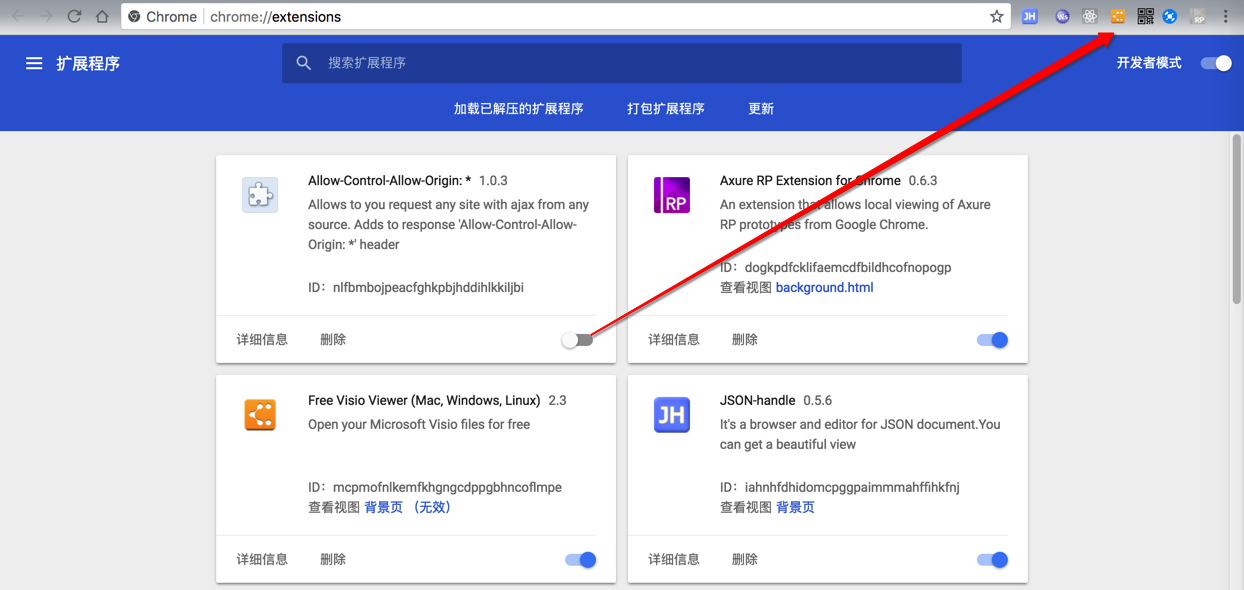Open the Chrome three-dot menu
This screenshot has height=590, width=1244.
(x=1226, y=17)
